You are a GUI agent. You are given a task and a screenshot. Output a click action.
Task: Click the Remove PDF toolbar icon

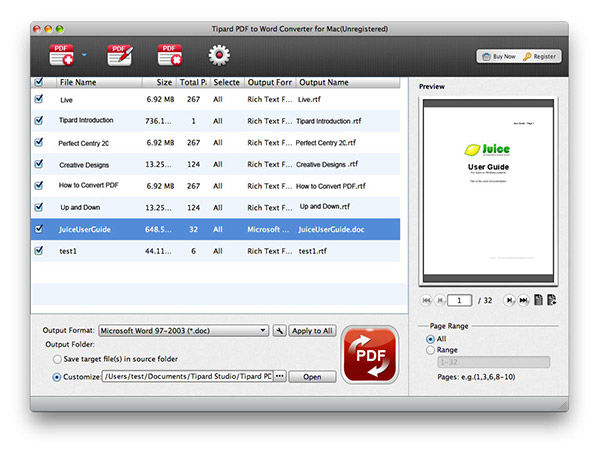(170, 55)
